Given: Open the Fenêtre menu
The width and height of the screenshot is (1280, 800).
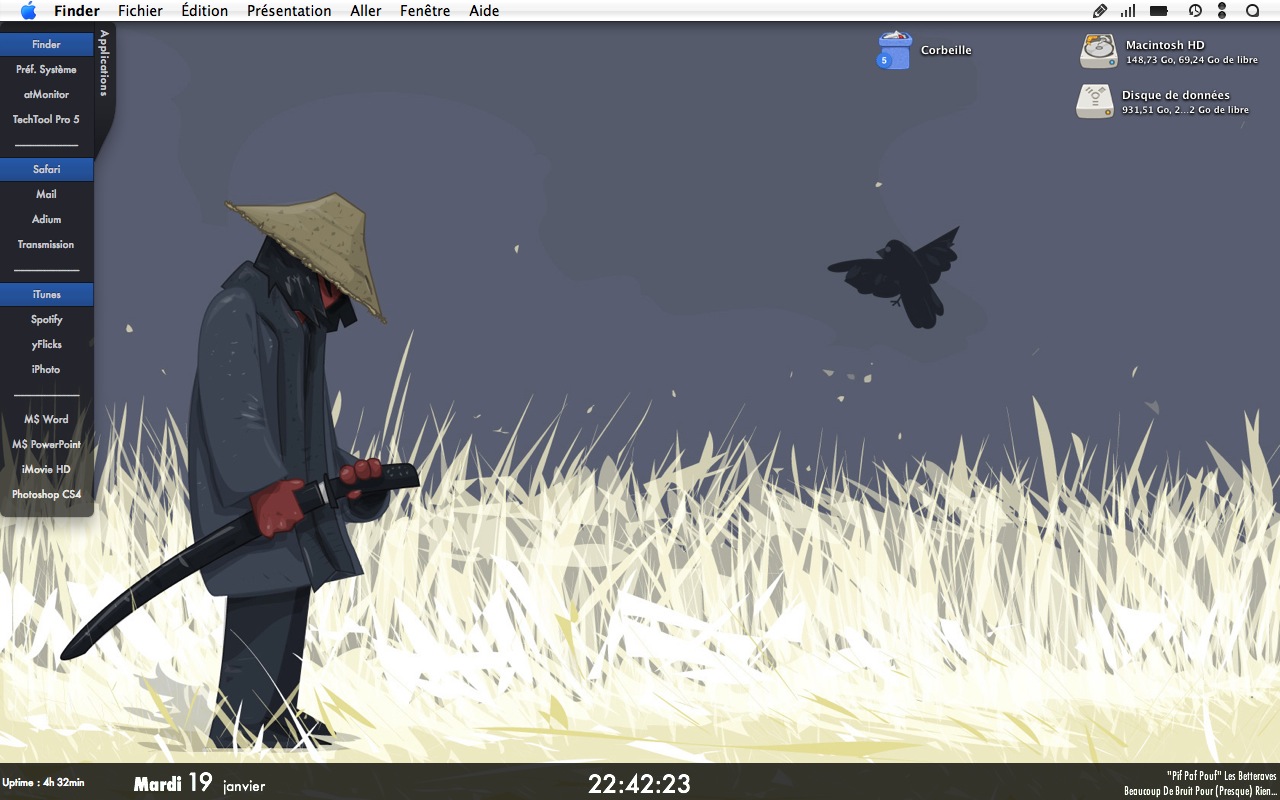Looking at the screenshot, I should 425,11.
